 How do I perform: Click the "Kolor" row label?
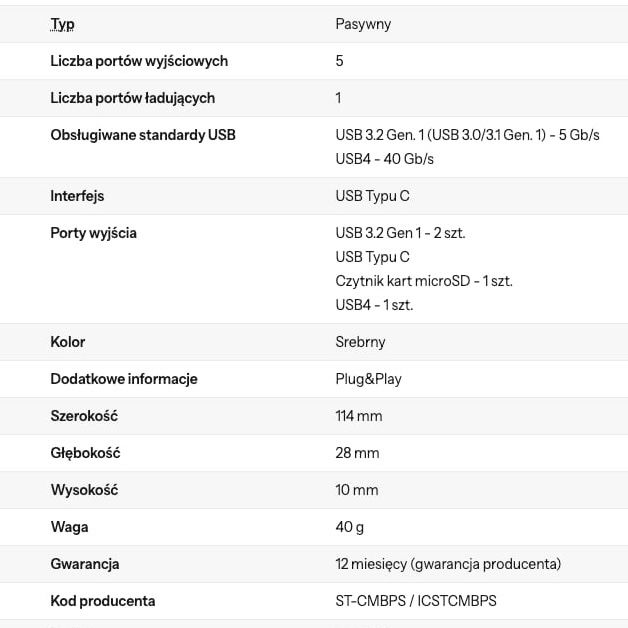68,342
